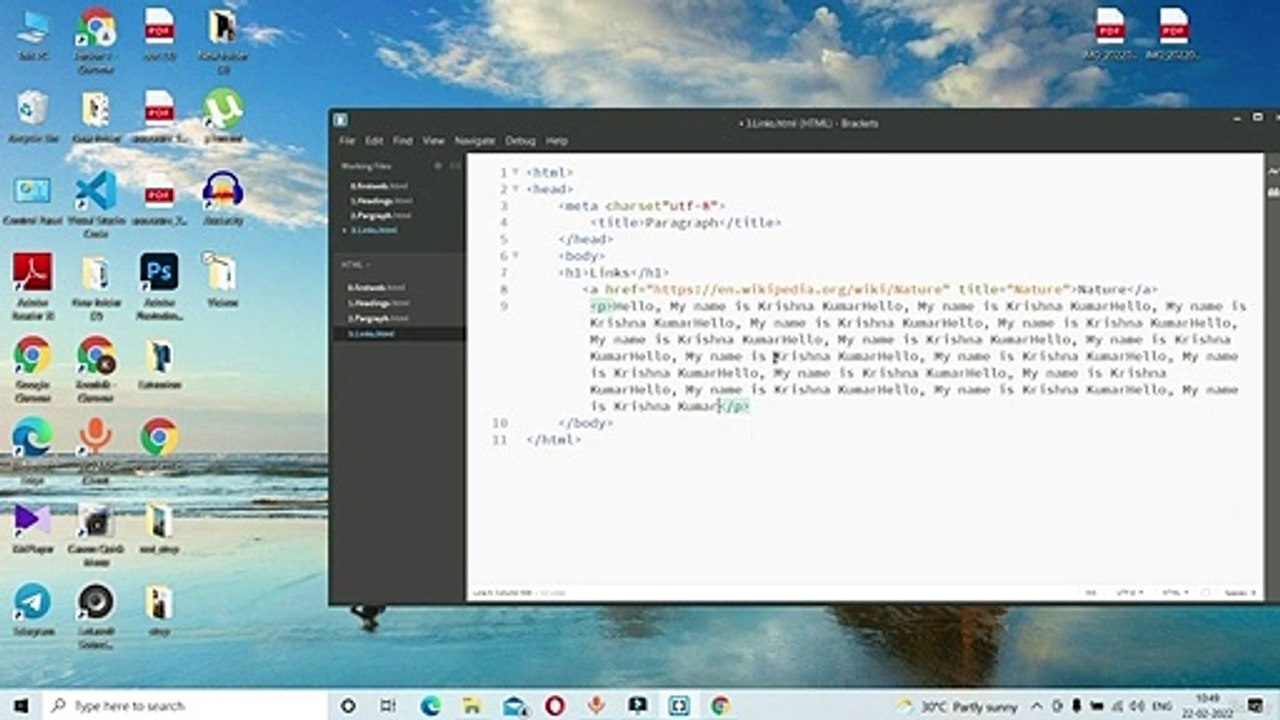1280x720 pixels.
Task: Select the Control Panel desktop icon
Action: pos(32,198)
